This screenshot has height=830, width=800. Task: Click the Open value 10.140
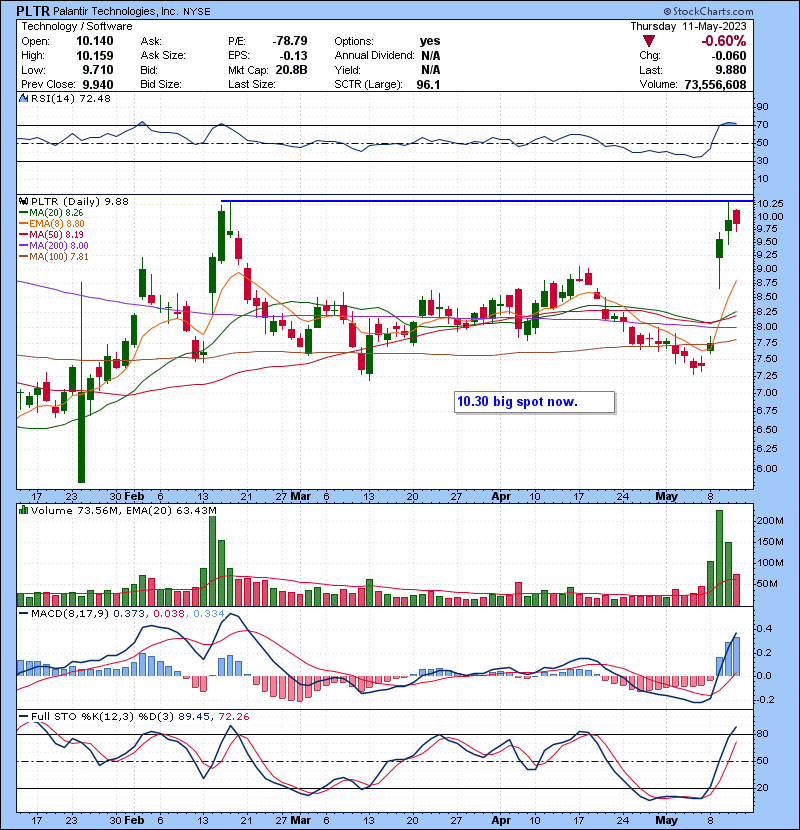(x=95, y=41)
